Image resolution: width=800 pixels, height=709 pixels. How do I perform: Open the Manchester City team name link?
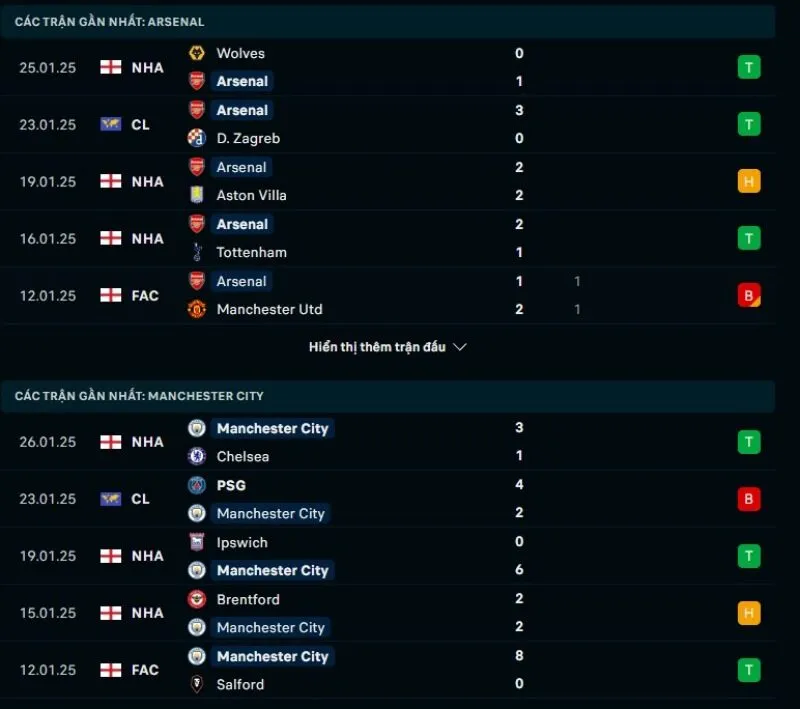point(273,428)
